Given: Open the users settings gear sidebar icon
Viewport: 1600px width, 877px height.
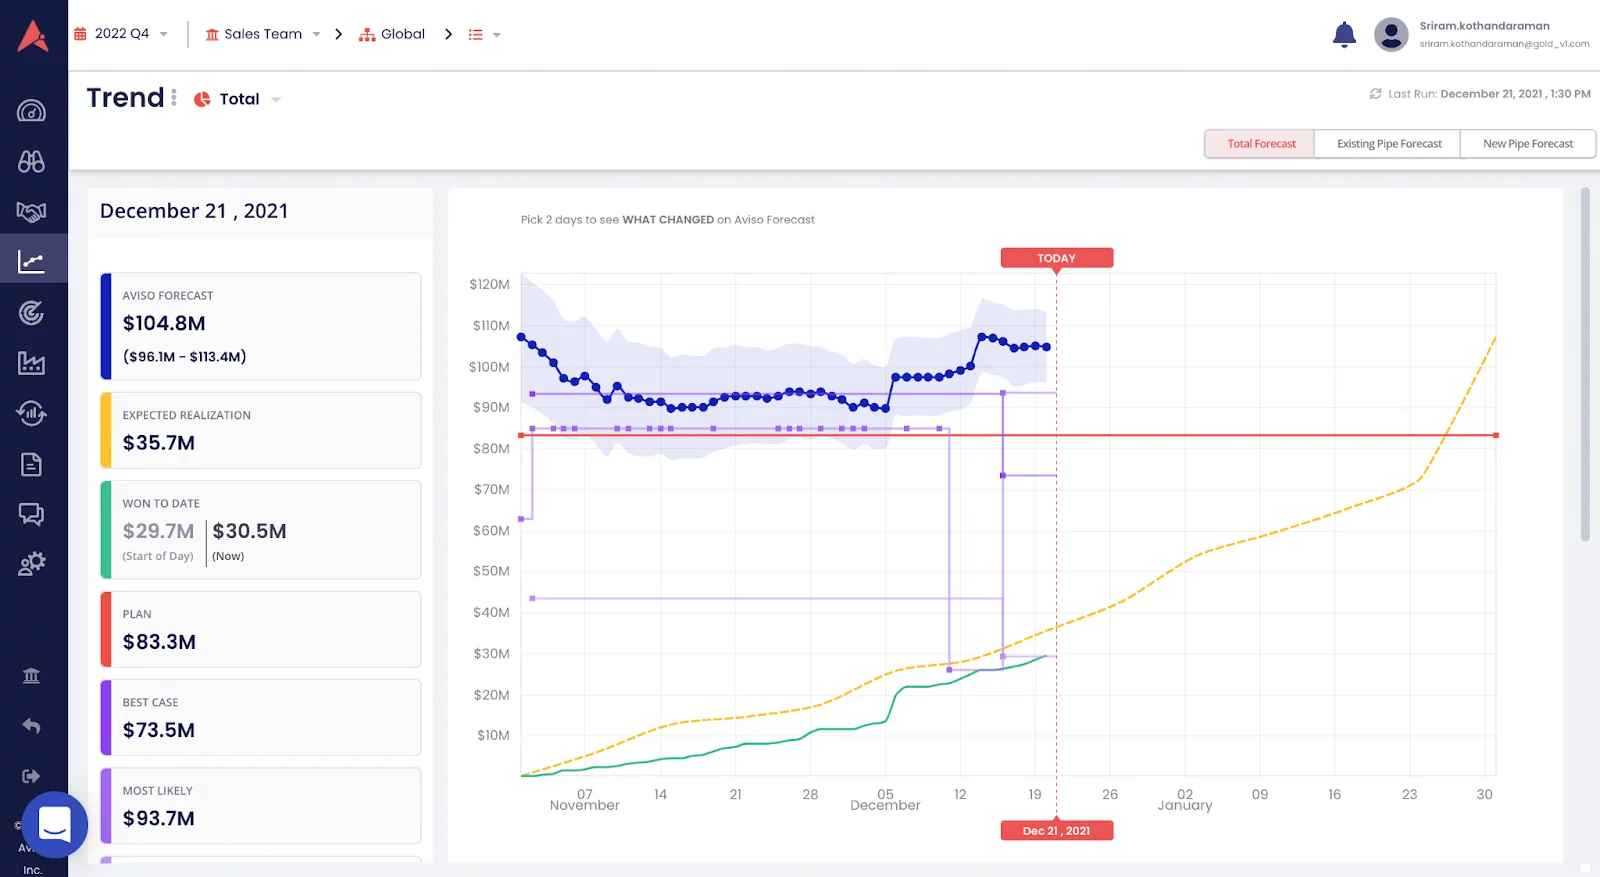Looking at the screenshot, I should [31, 564].
